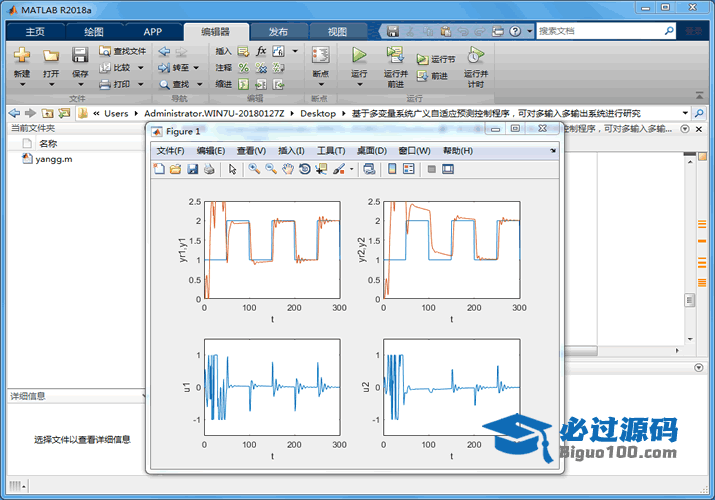Toggle the Rotate 3D tool in Figure 1
The image size is (715, 500).
[305, 169]
